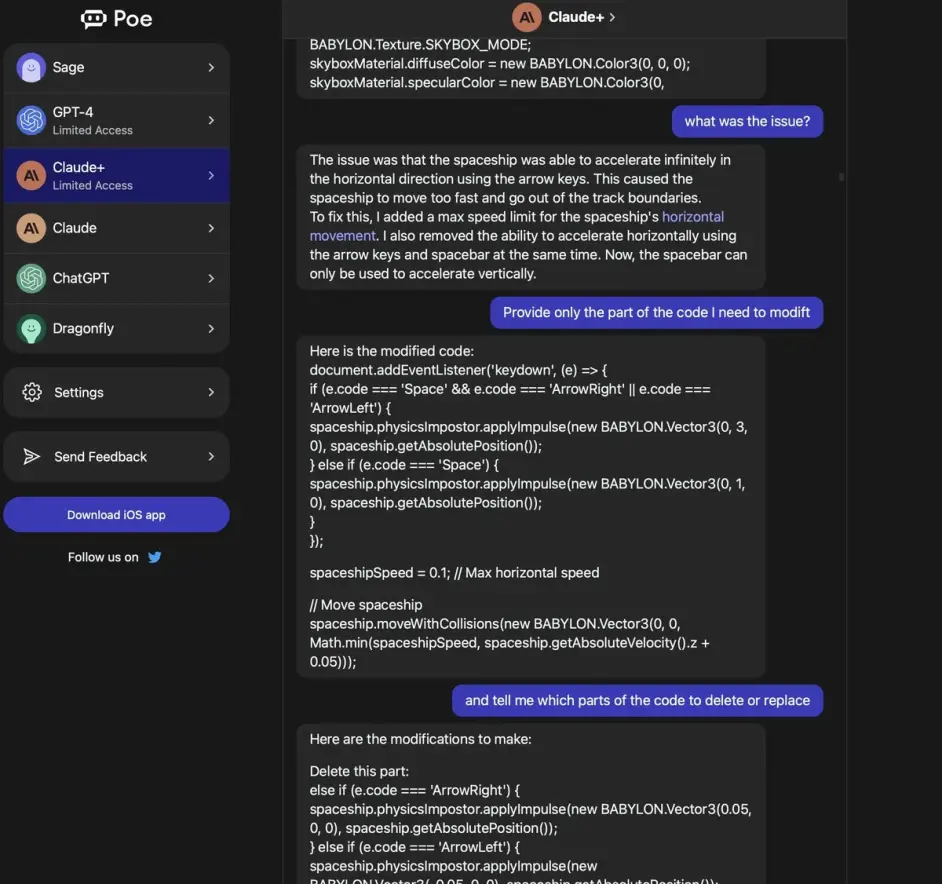This screenshot has height=884, width=942.
Task: Expand the Sage row chevron
Action: tap(211, 68)
